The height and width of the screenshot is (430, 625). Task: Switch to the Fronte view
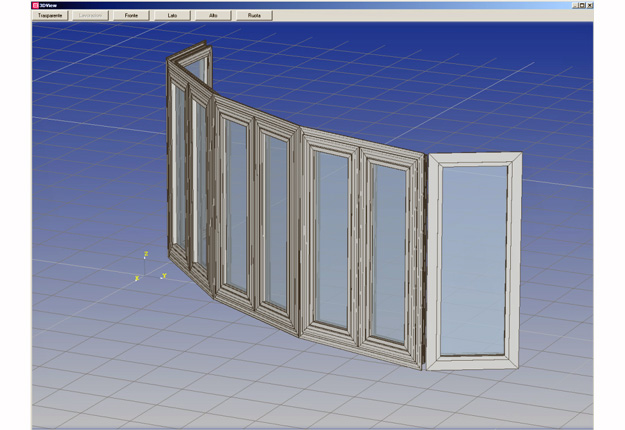(x=131, y=16)
